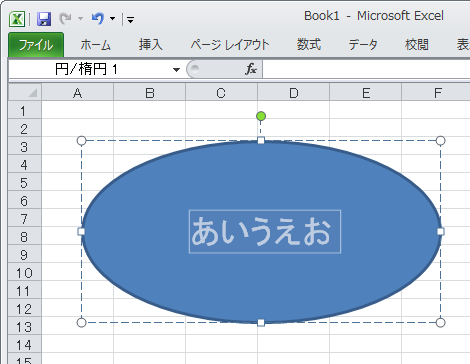Click the top middle sizing handle
The width and height of the screenshot is (470, 364).
pos(261,140)
